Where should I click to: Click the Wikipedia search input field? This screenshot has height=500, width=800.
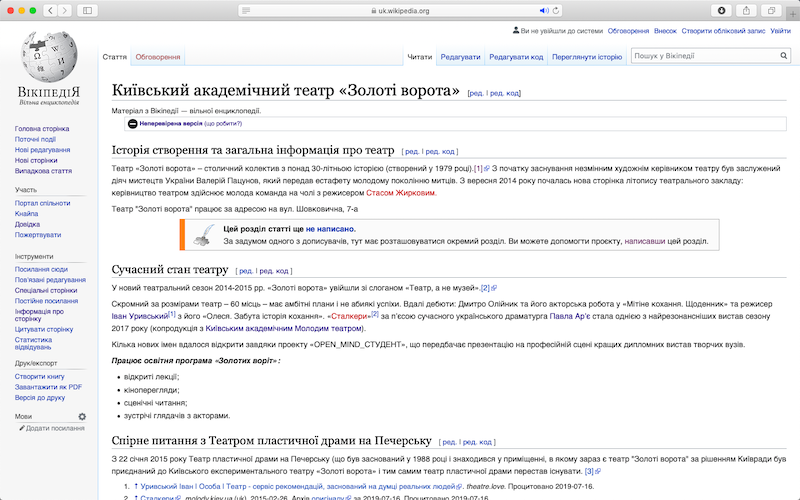coord(705,56)
